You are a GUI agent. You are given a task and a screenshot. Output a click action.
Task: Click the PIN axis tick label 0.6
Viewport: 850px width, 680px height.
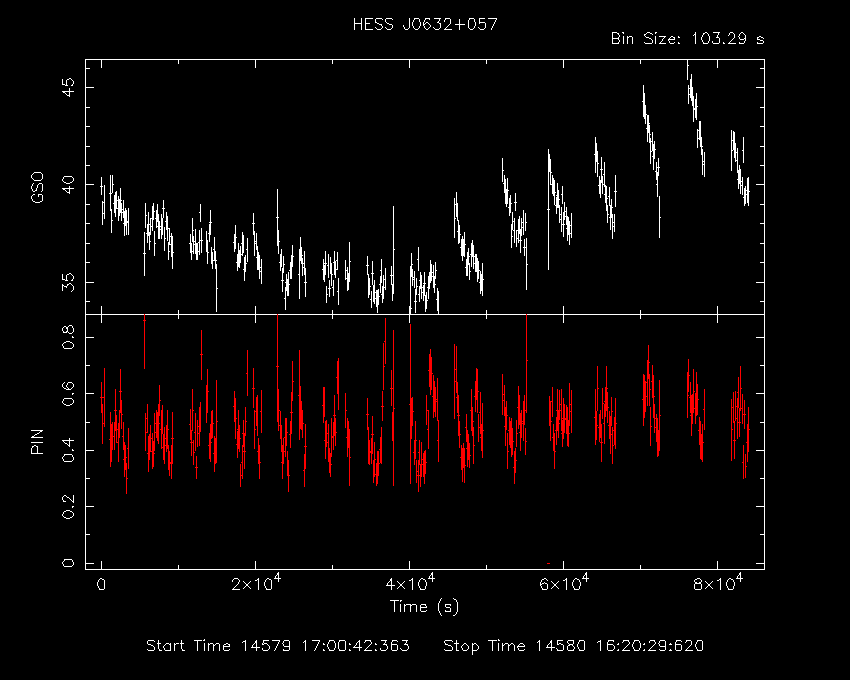pos(68,394)
